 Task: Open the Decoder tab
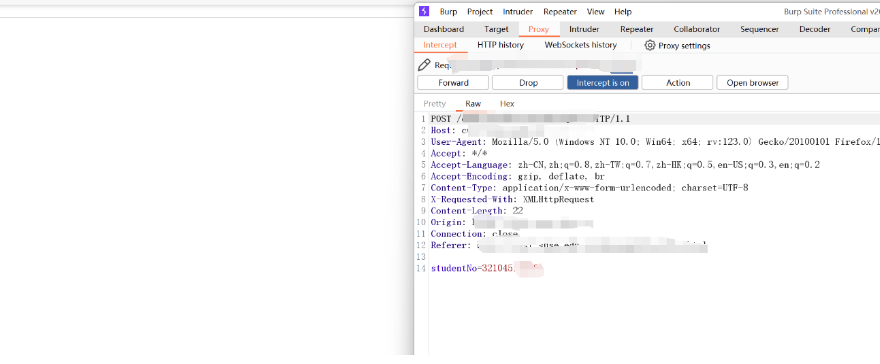coord(815,29)
